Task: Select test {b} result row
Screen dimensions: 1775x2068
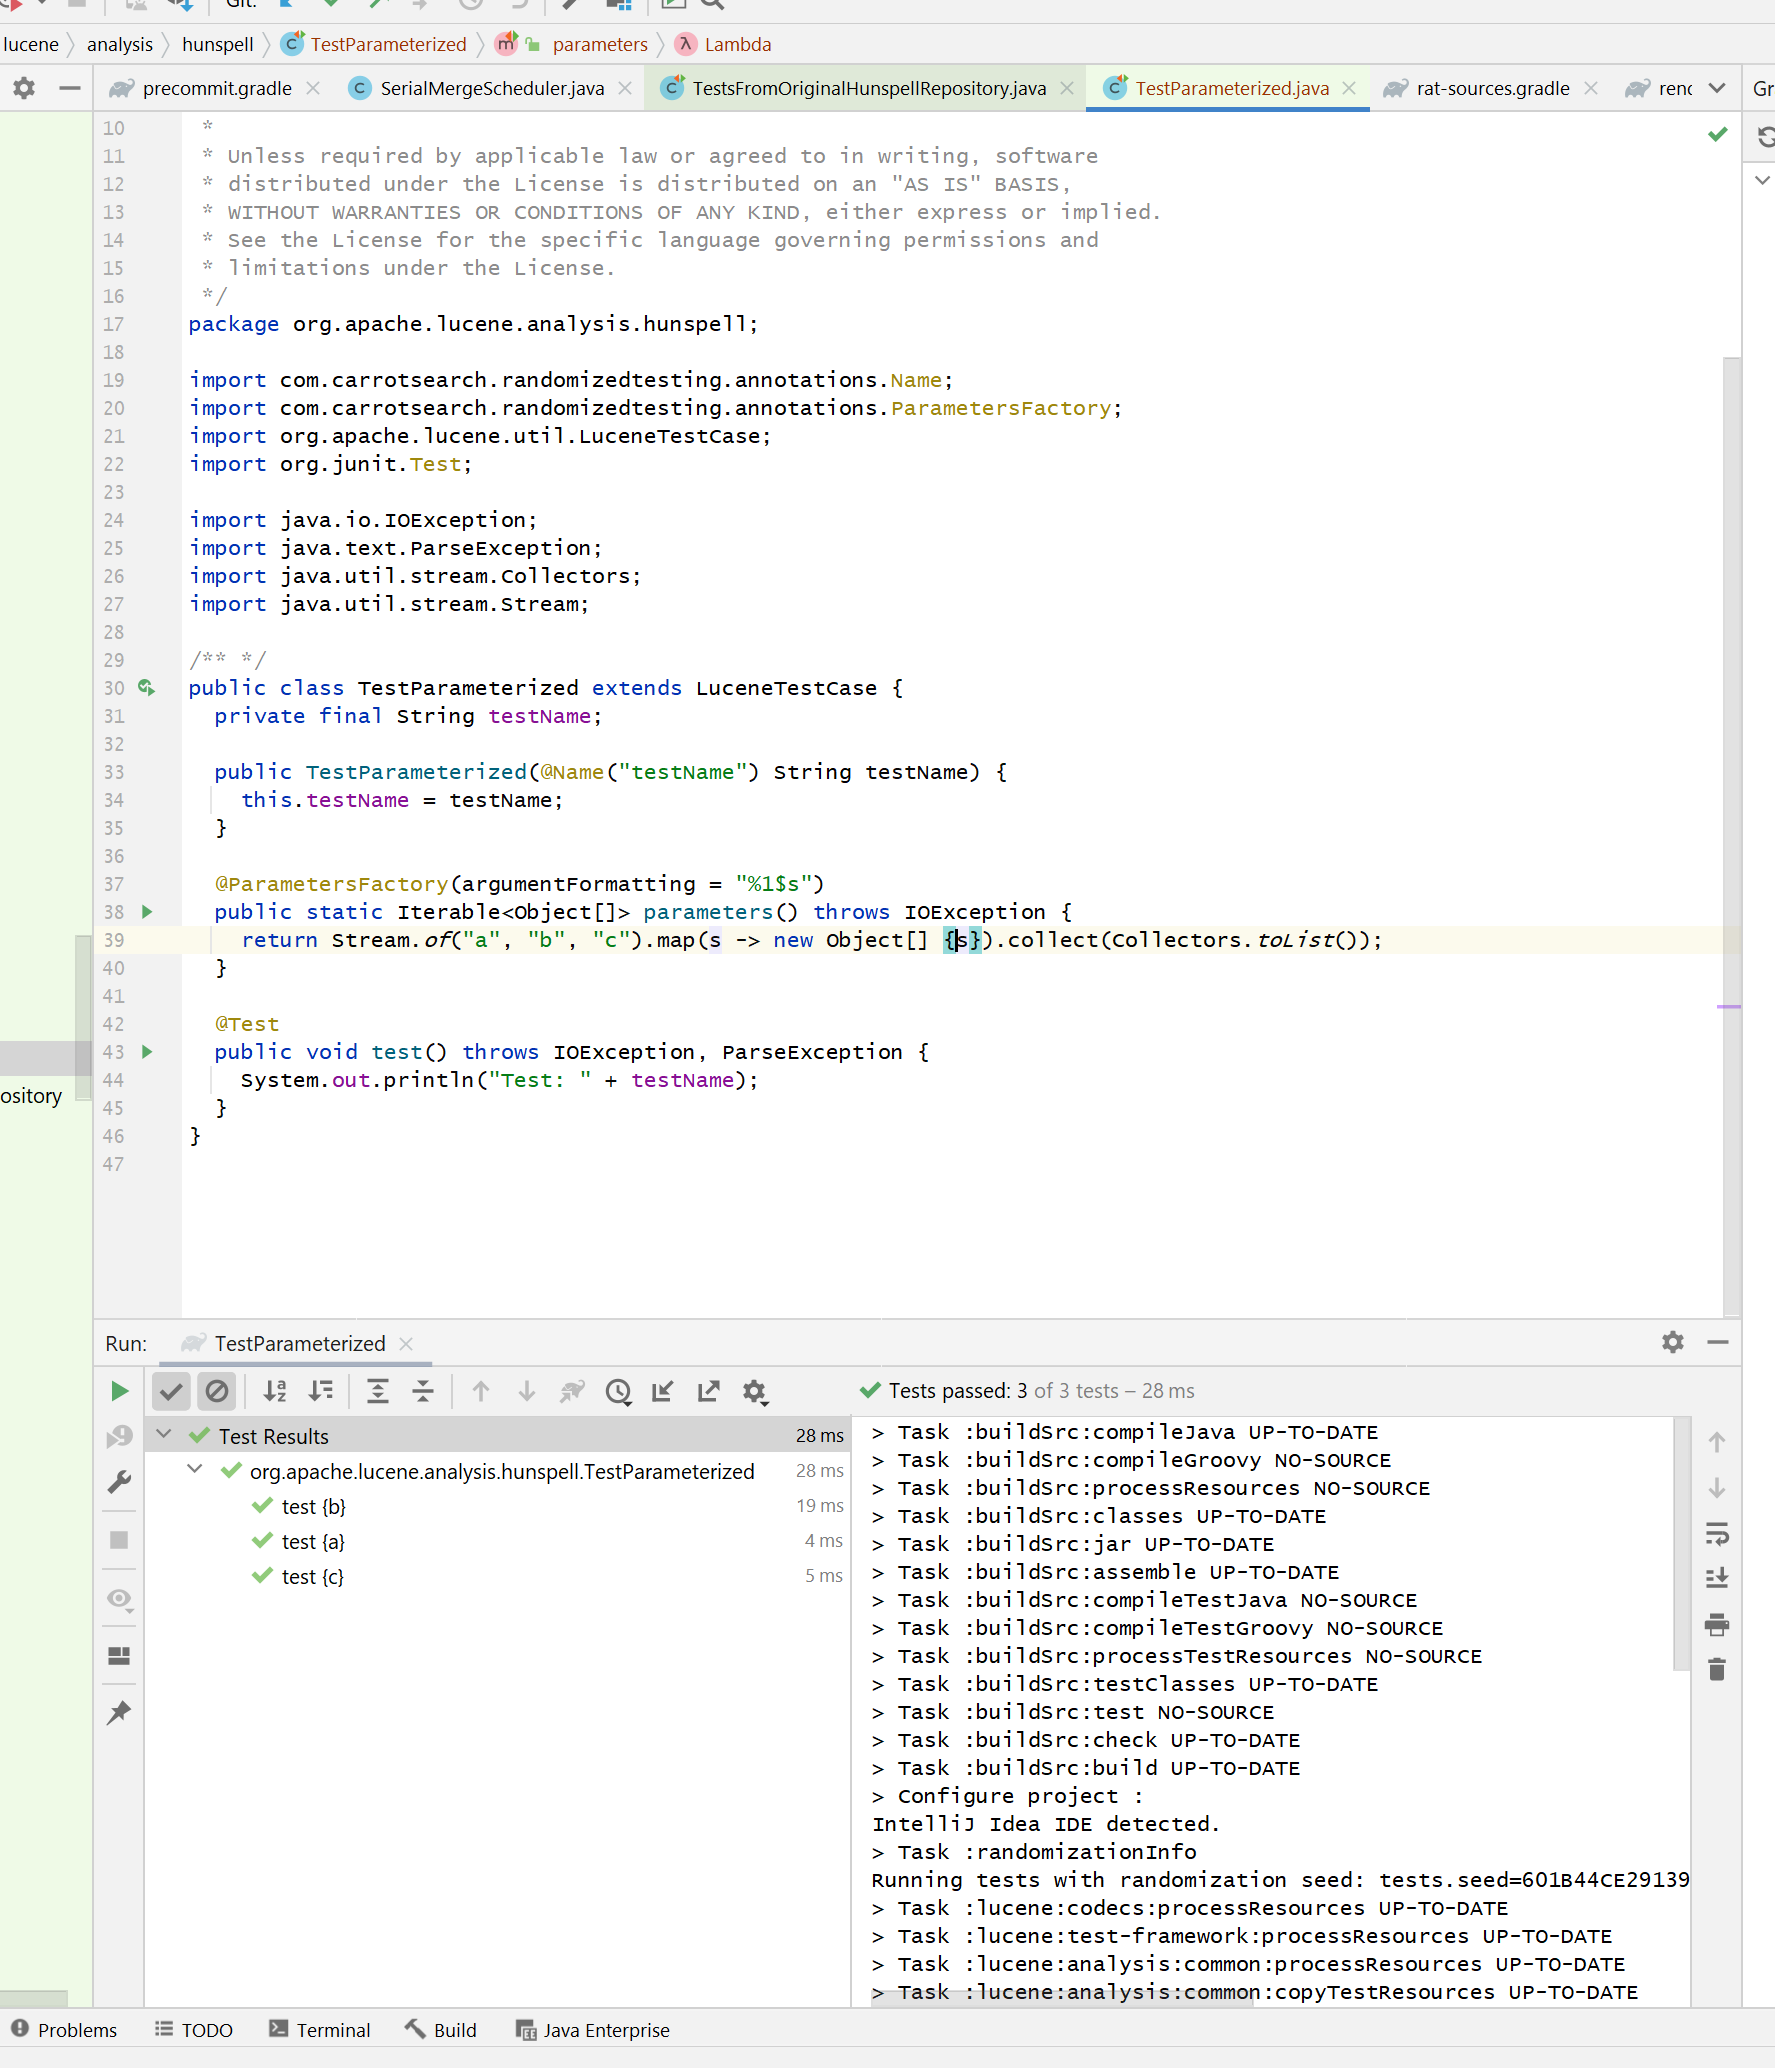Action: pyautogui.click(x=497, y=1506)
